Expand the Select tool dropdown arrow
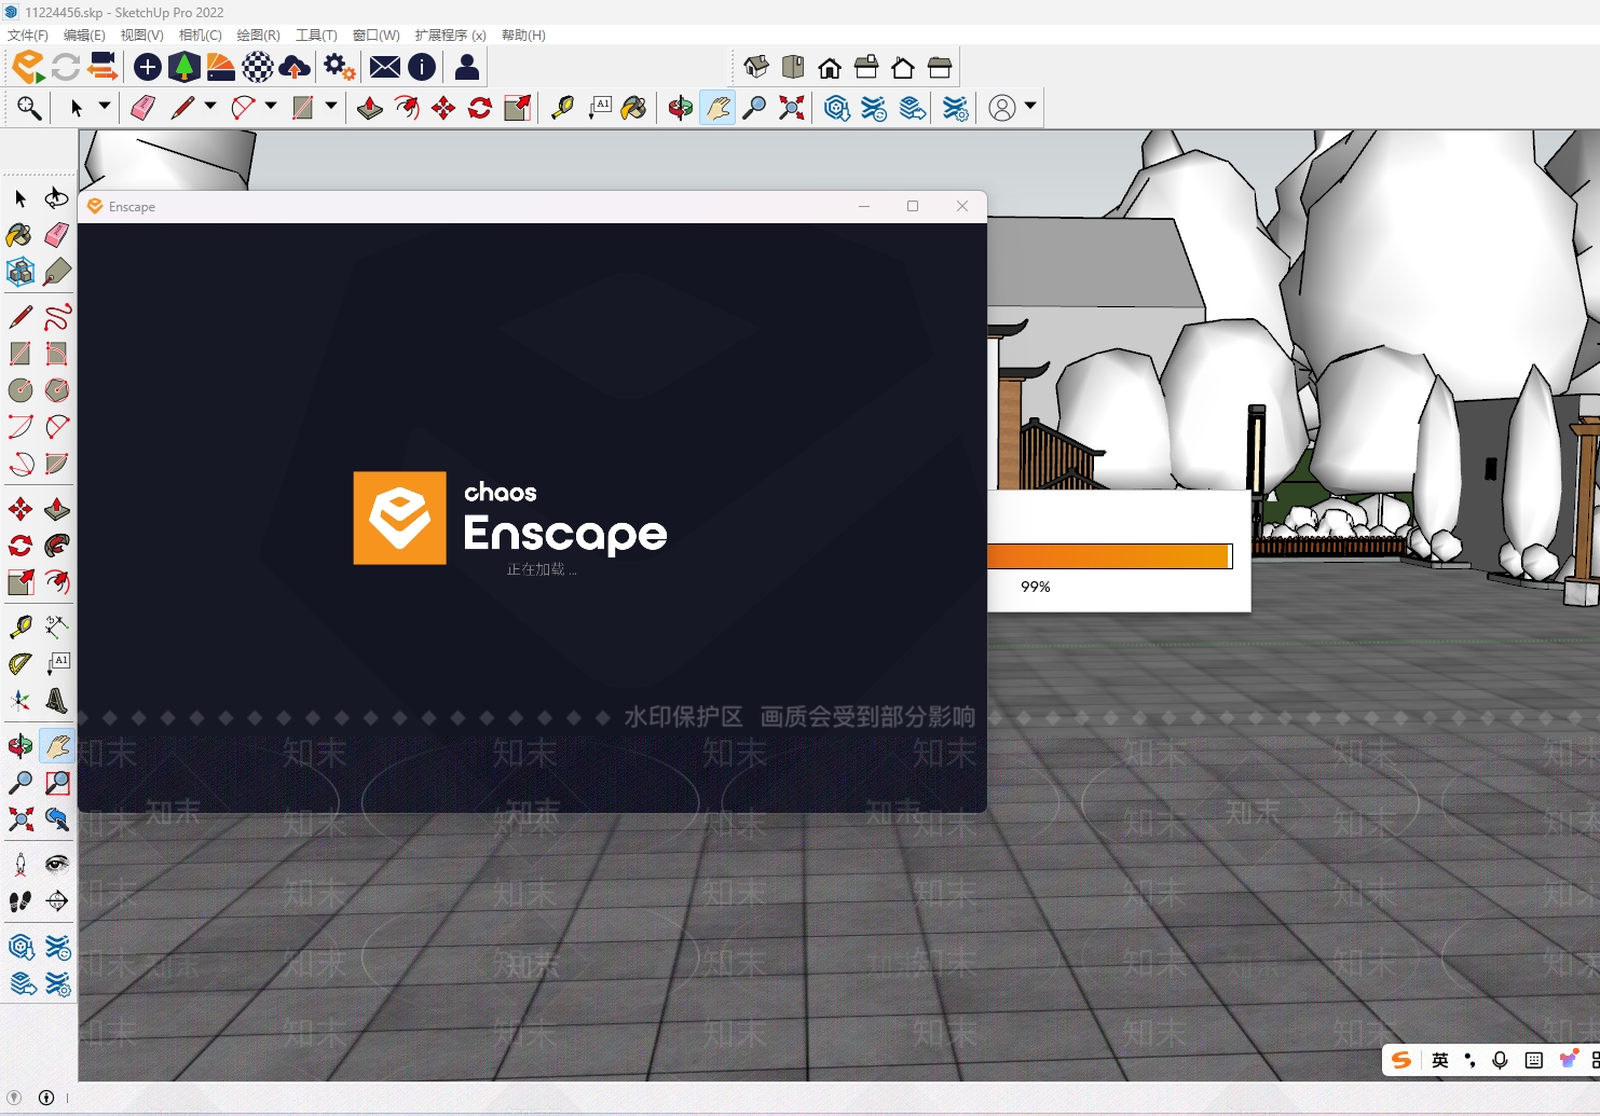Viewport: 1600px width, 1116px height. click(x=104, y=106)
